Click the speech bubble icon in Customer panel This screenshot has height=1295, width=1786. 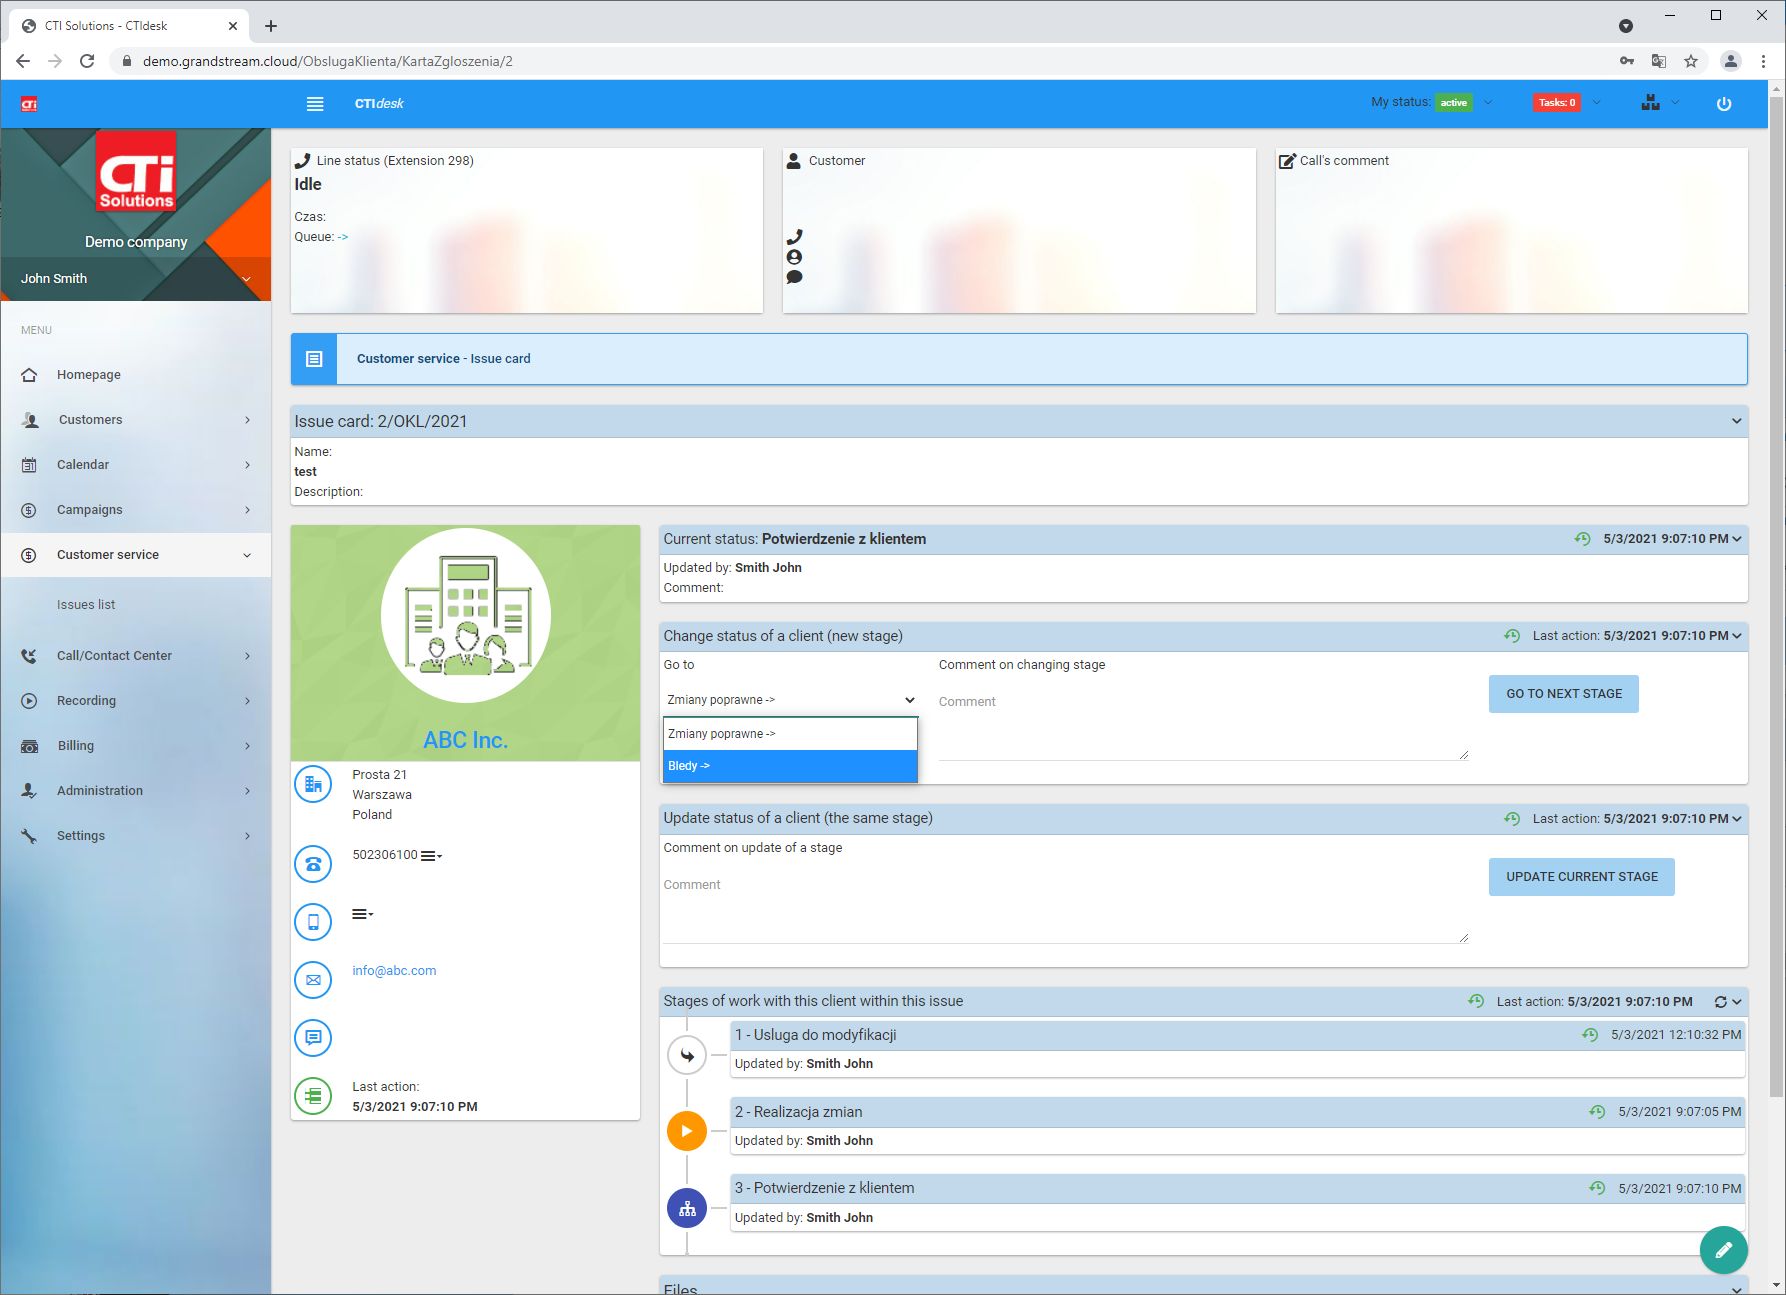coord(794,277)
